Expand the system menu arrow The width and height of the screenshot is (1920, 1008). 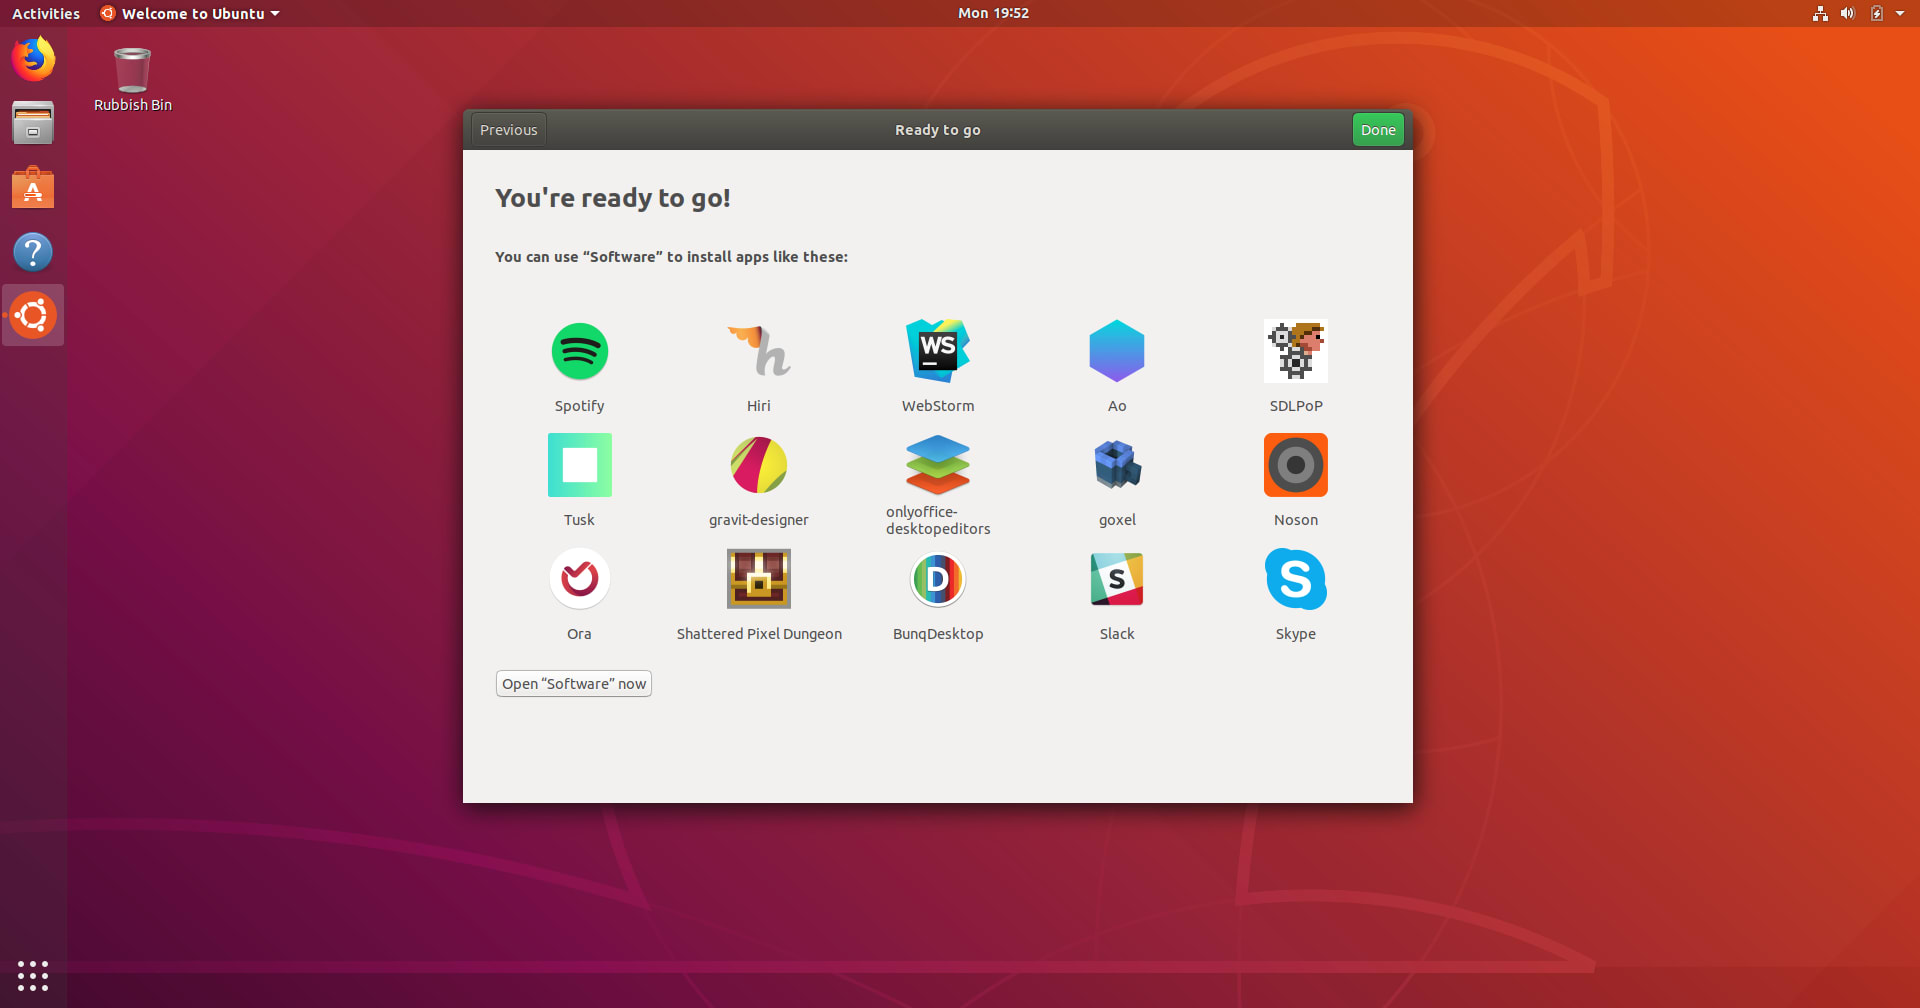(x=1900, y=13)
